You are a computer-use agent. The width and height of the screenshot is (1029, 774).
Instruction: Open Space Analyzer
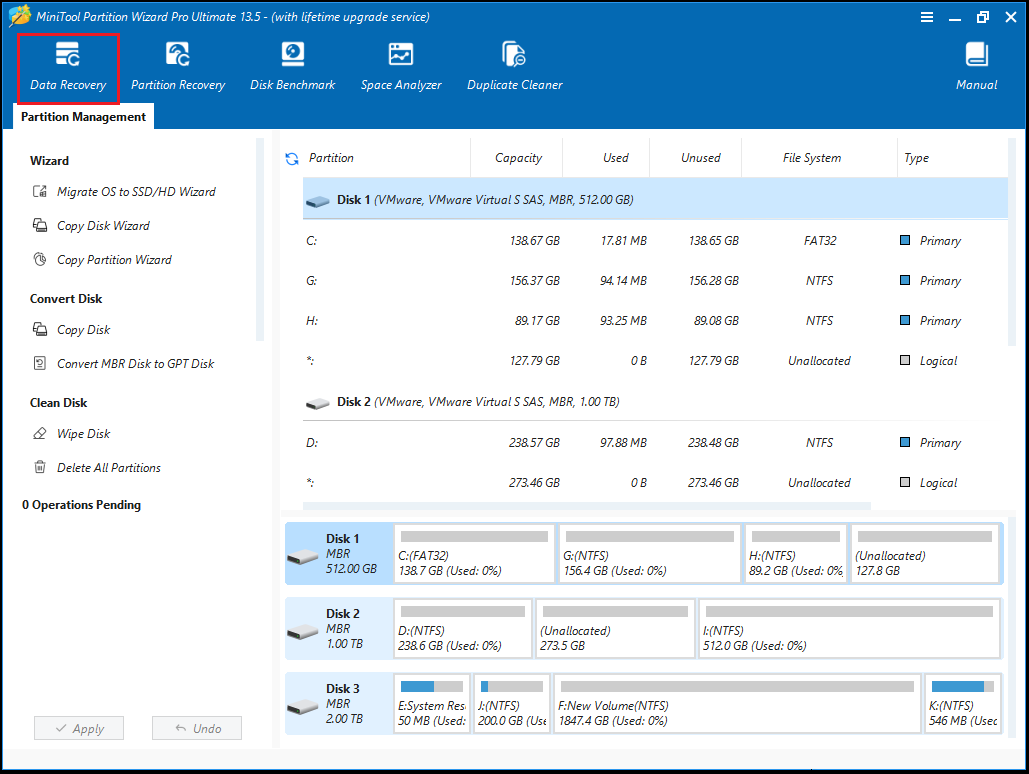(x=401, y=68)
